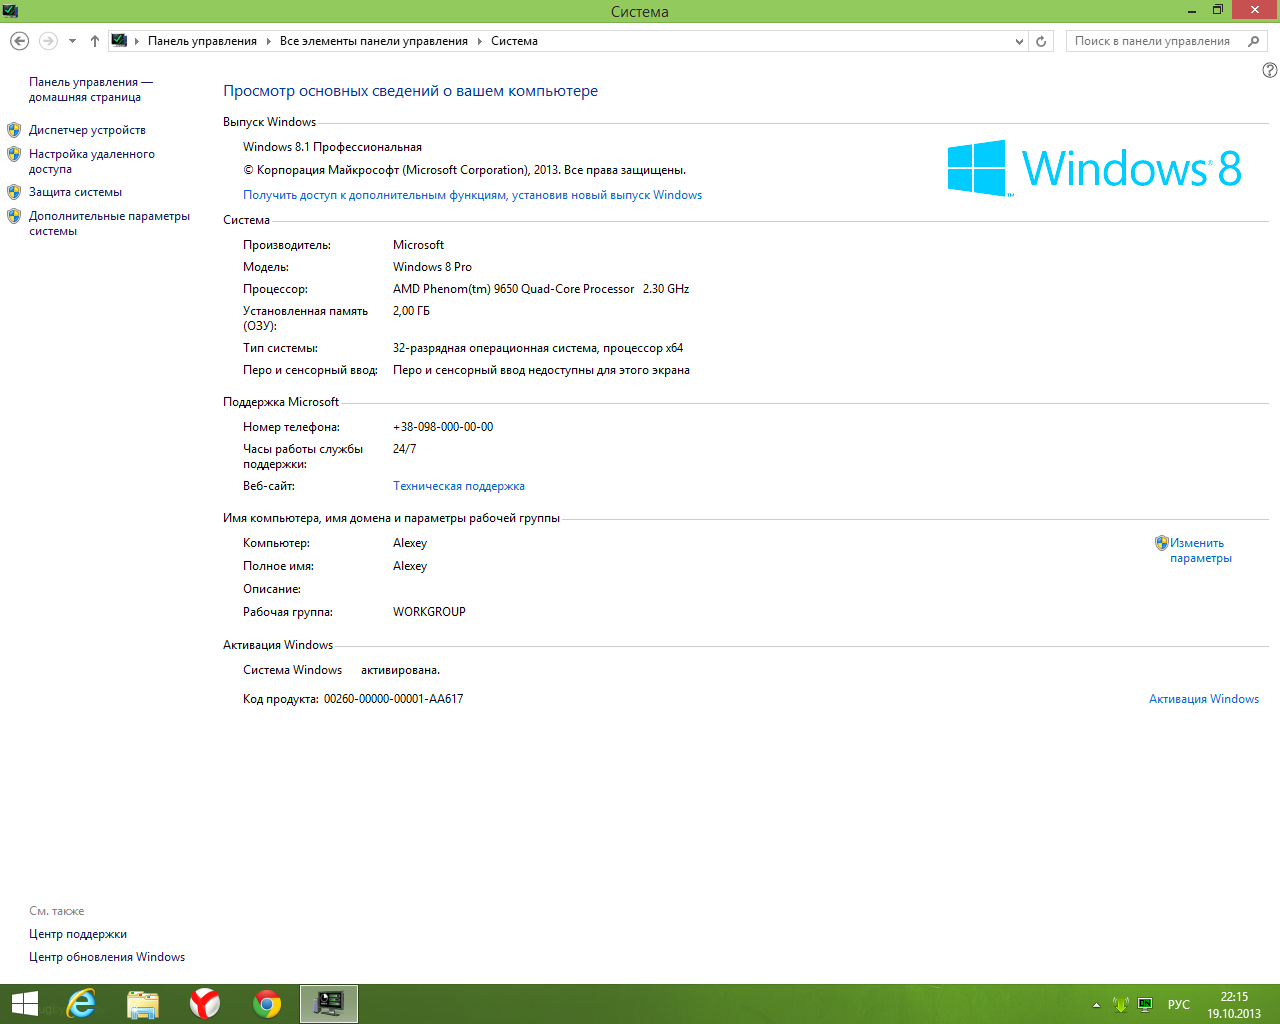Open address bar history dropdown
Screen dimensions: 1280x1024
(x=1019, y=41)
